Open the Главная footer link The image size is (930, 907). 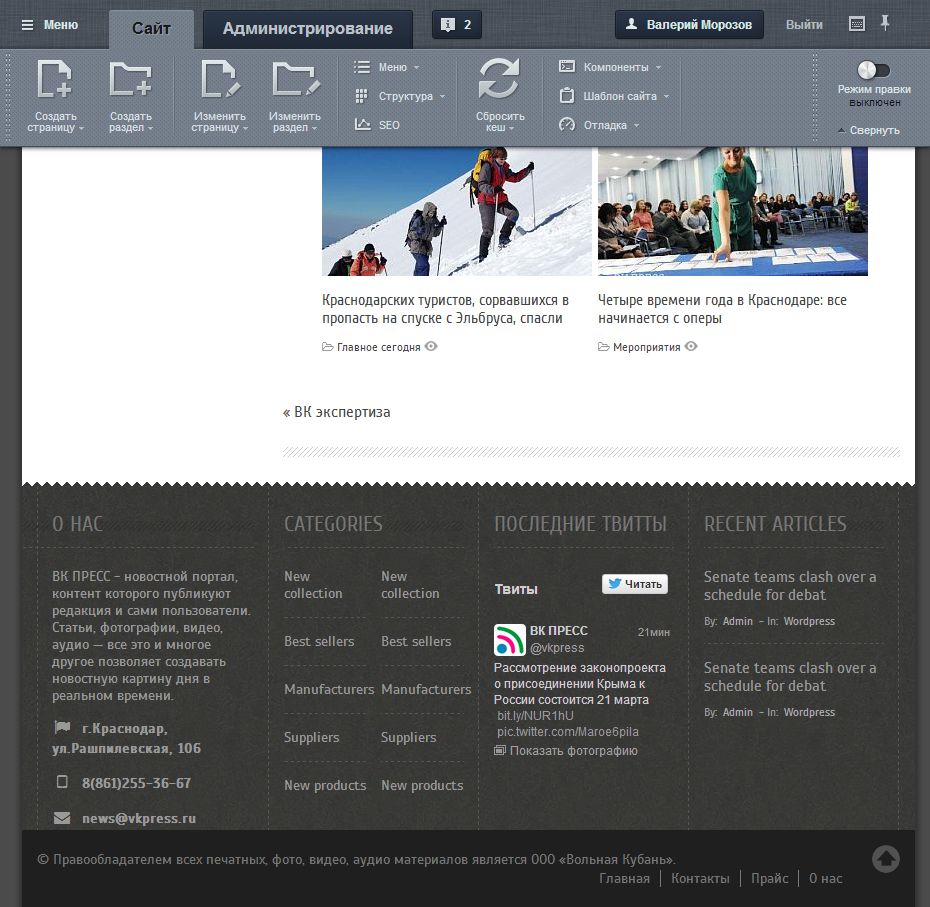pos(624,879)
